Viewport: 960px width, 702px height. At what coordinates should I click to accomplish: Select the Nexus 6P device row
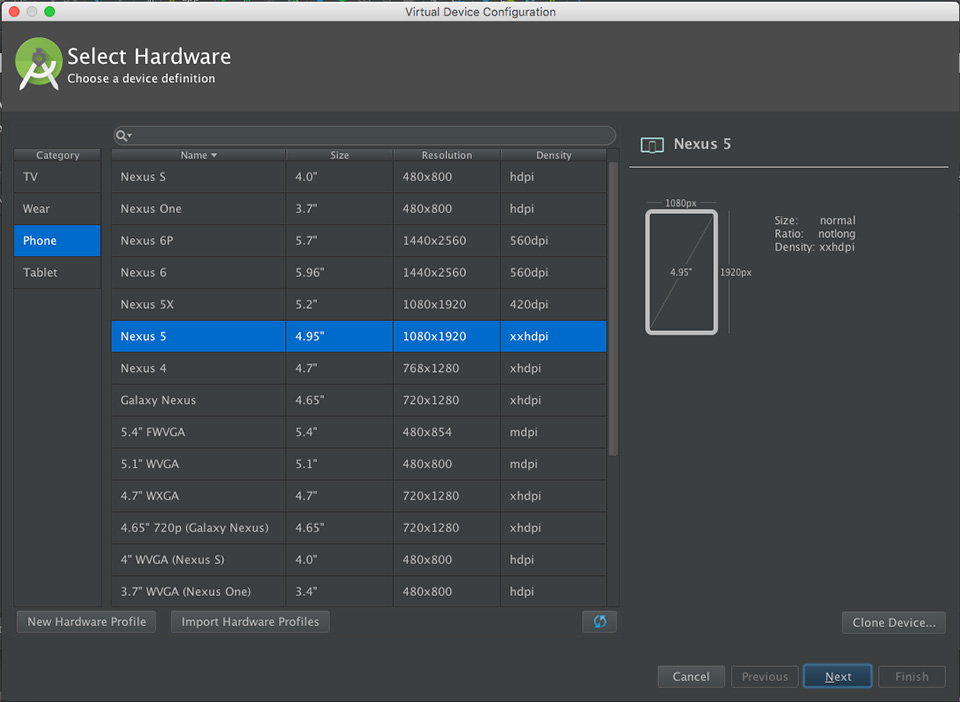click(359, 241)
